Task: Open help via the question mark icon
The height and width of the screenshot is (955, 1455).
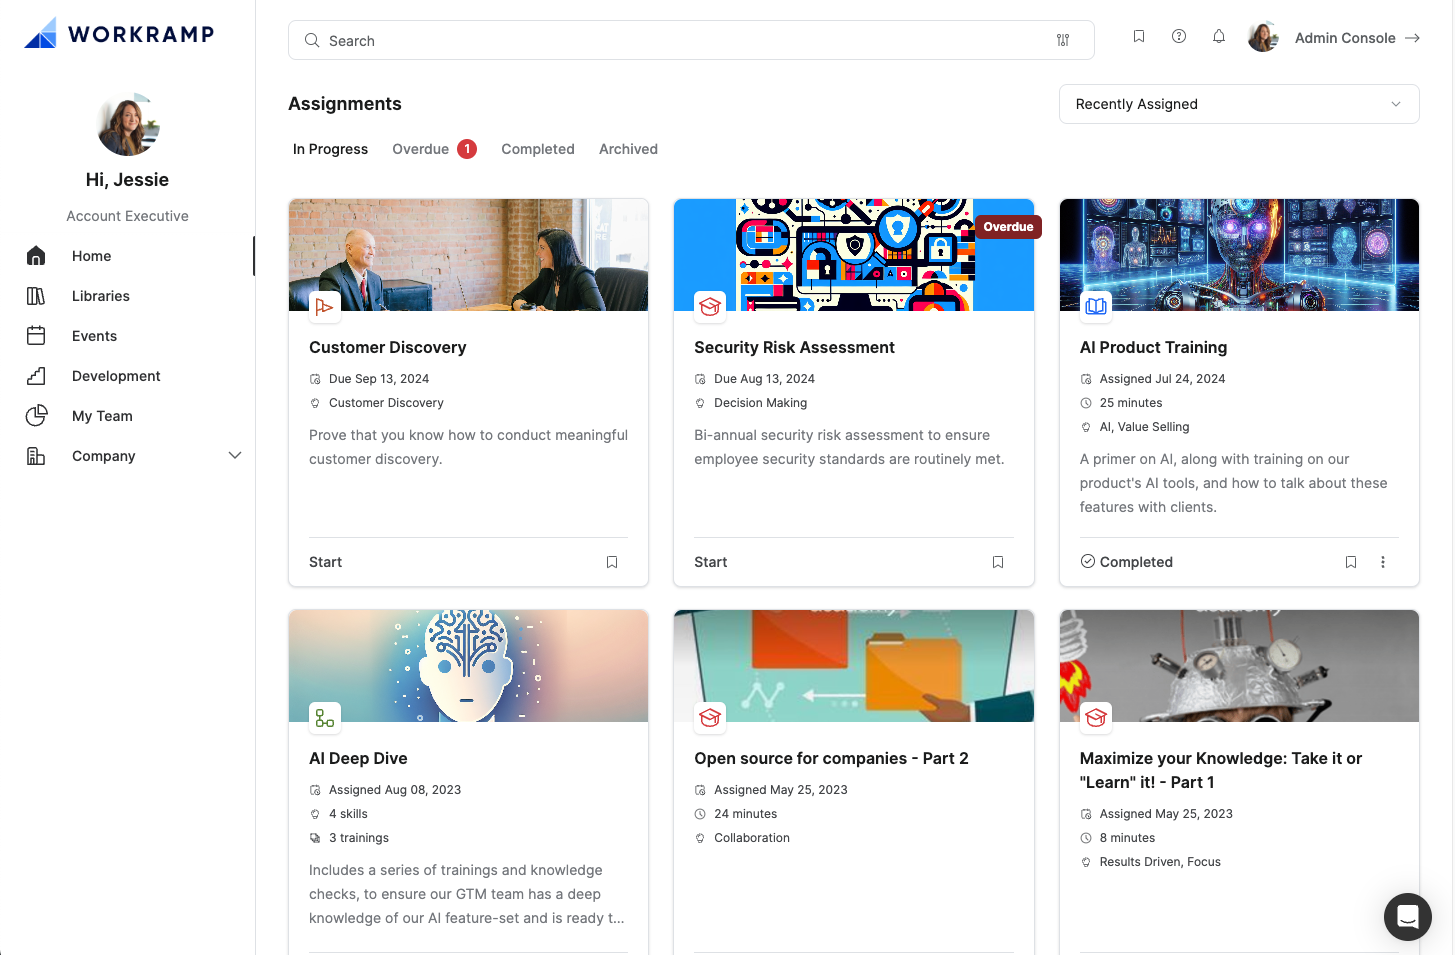Action: click(1178, 35)
